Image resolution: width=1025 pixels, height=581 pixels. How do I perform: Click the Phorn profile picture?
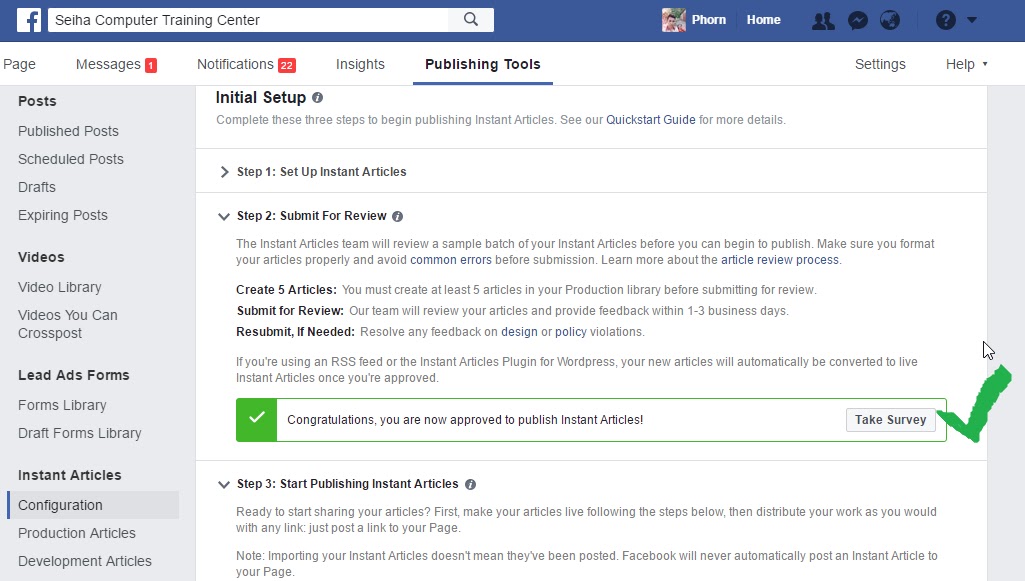coord(673,20)
